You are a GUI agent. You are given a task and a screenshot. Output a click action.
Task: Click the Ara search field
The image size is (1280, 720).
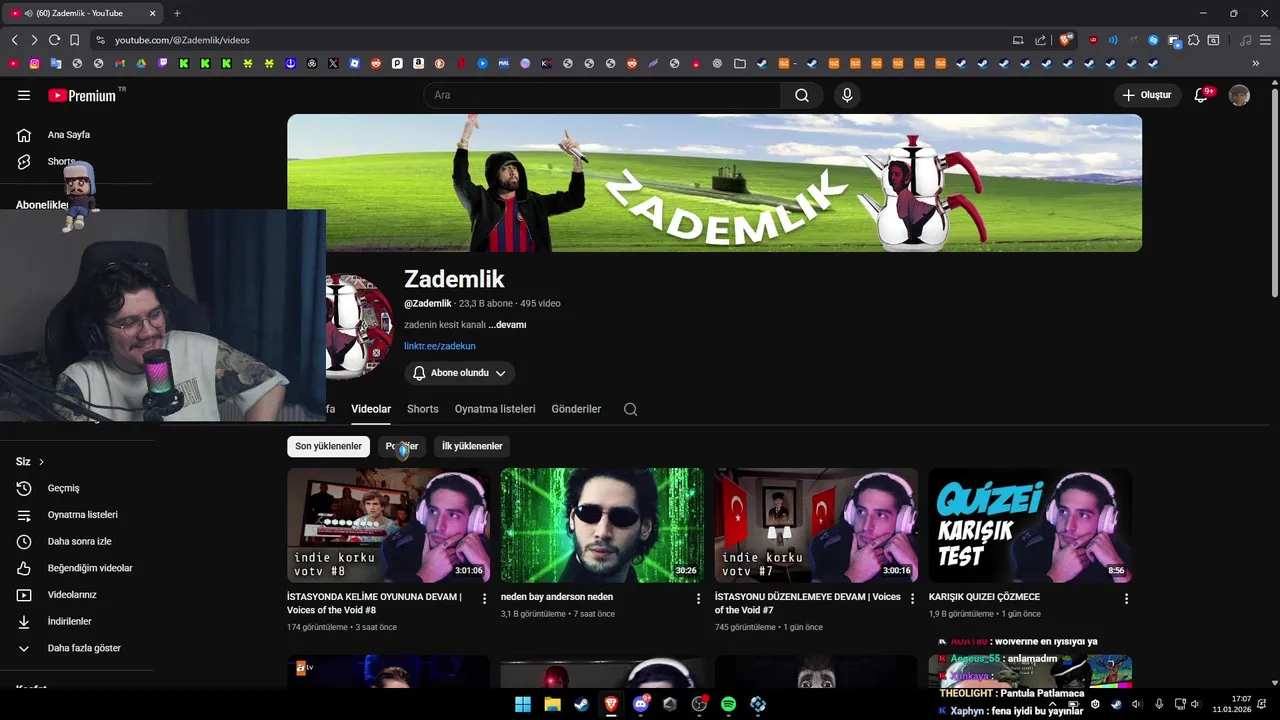coord(602,95)
